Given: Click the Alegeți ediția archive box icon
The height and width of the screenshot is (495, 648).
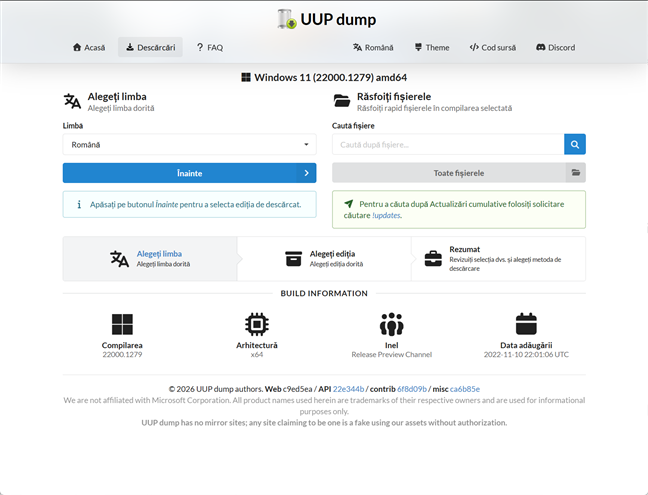Looking at the screenshot, I should (293, 259).
